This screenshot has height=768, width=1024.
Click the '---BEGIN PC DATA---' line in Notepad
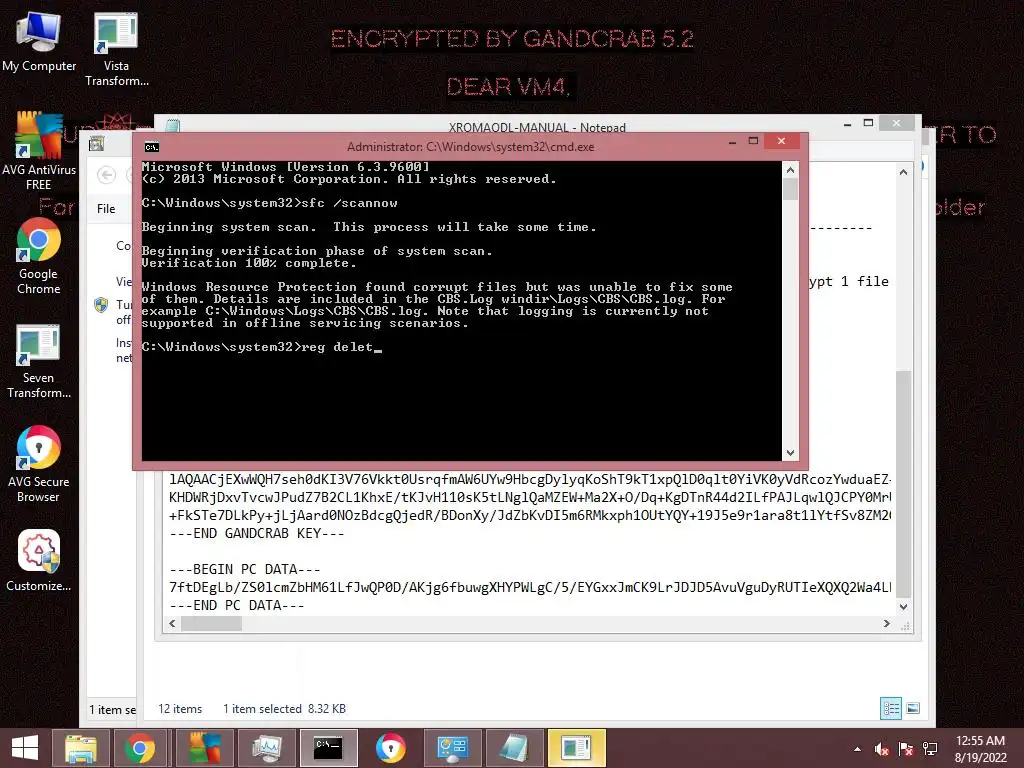coord(244,569)
